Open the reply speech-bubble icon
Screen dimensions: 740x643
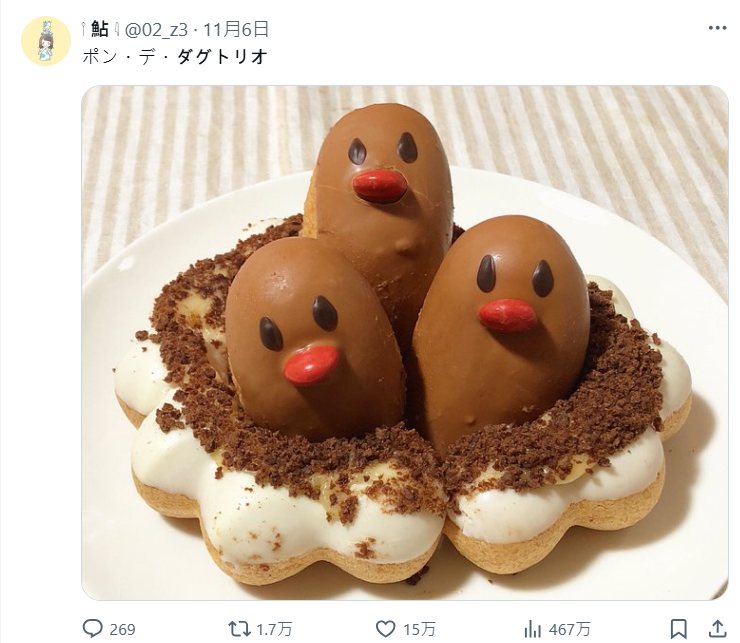(x=93, y=628)
